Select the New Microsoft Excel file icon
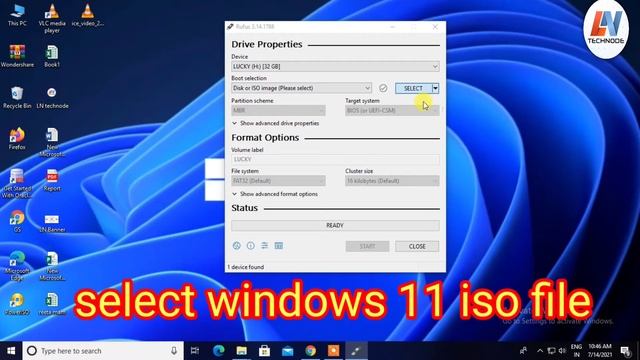The height and width of the screenshot is (360, 640). pos(52,267)
